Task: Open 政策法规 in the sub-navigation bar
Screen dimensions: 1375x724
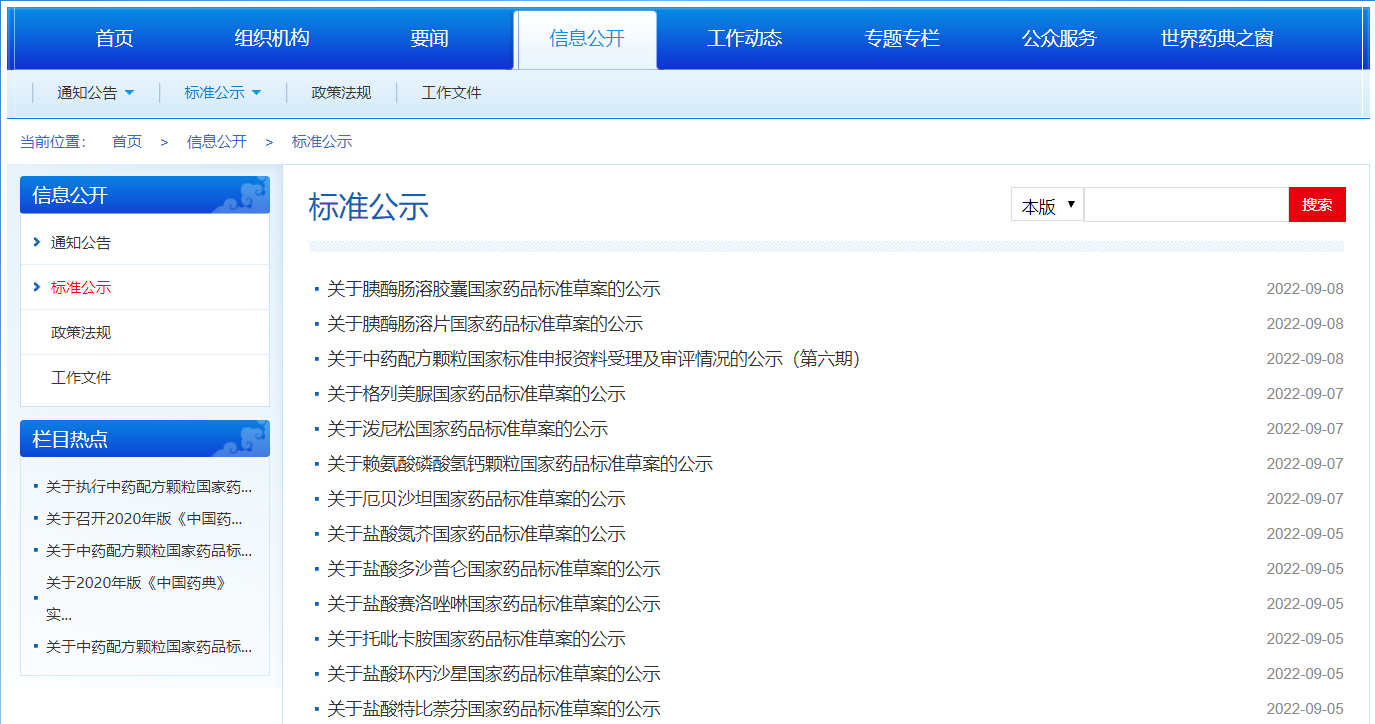Action: click(x=341, y=93)
